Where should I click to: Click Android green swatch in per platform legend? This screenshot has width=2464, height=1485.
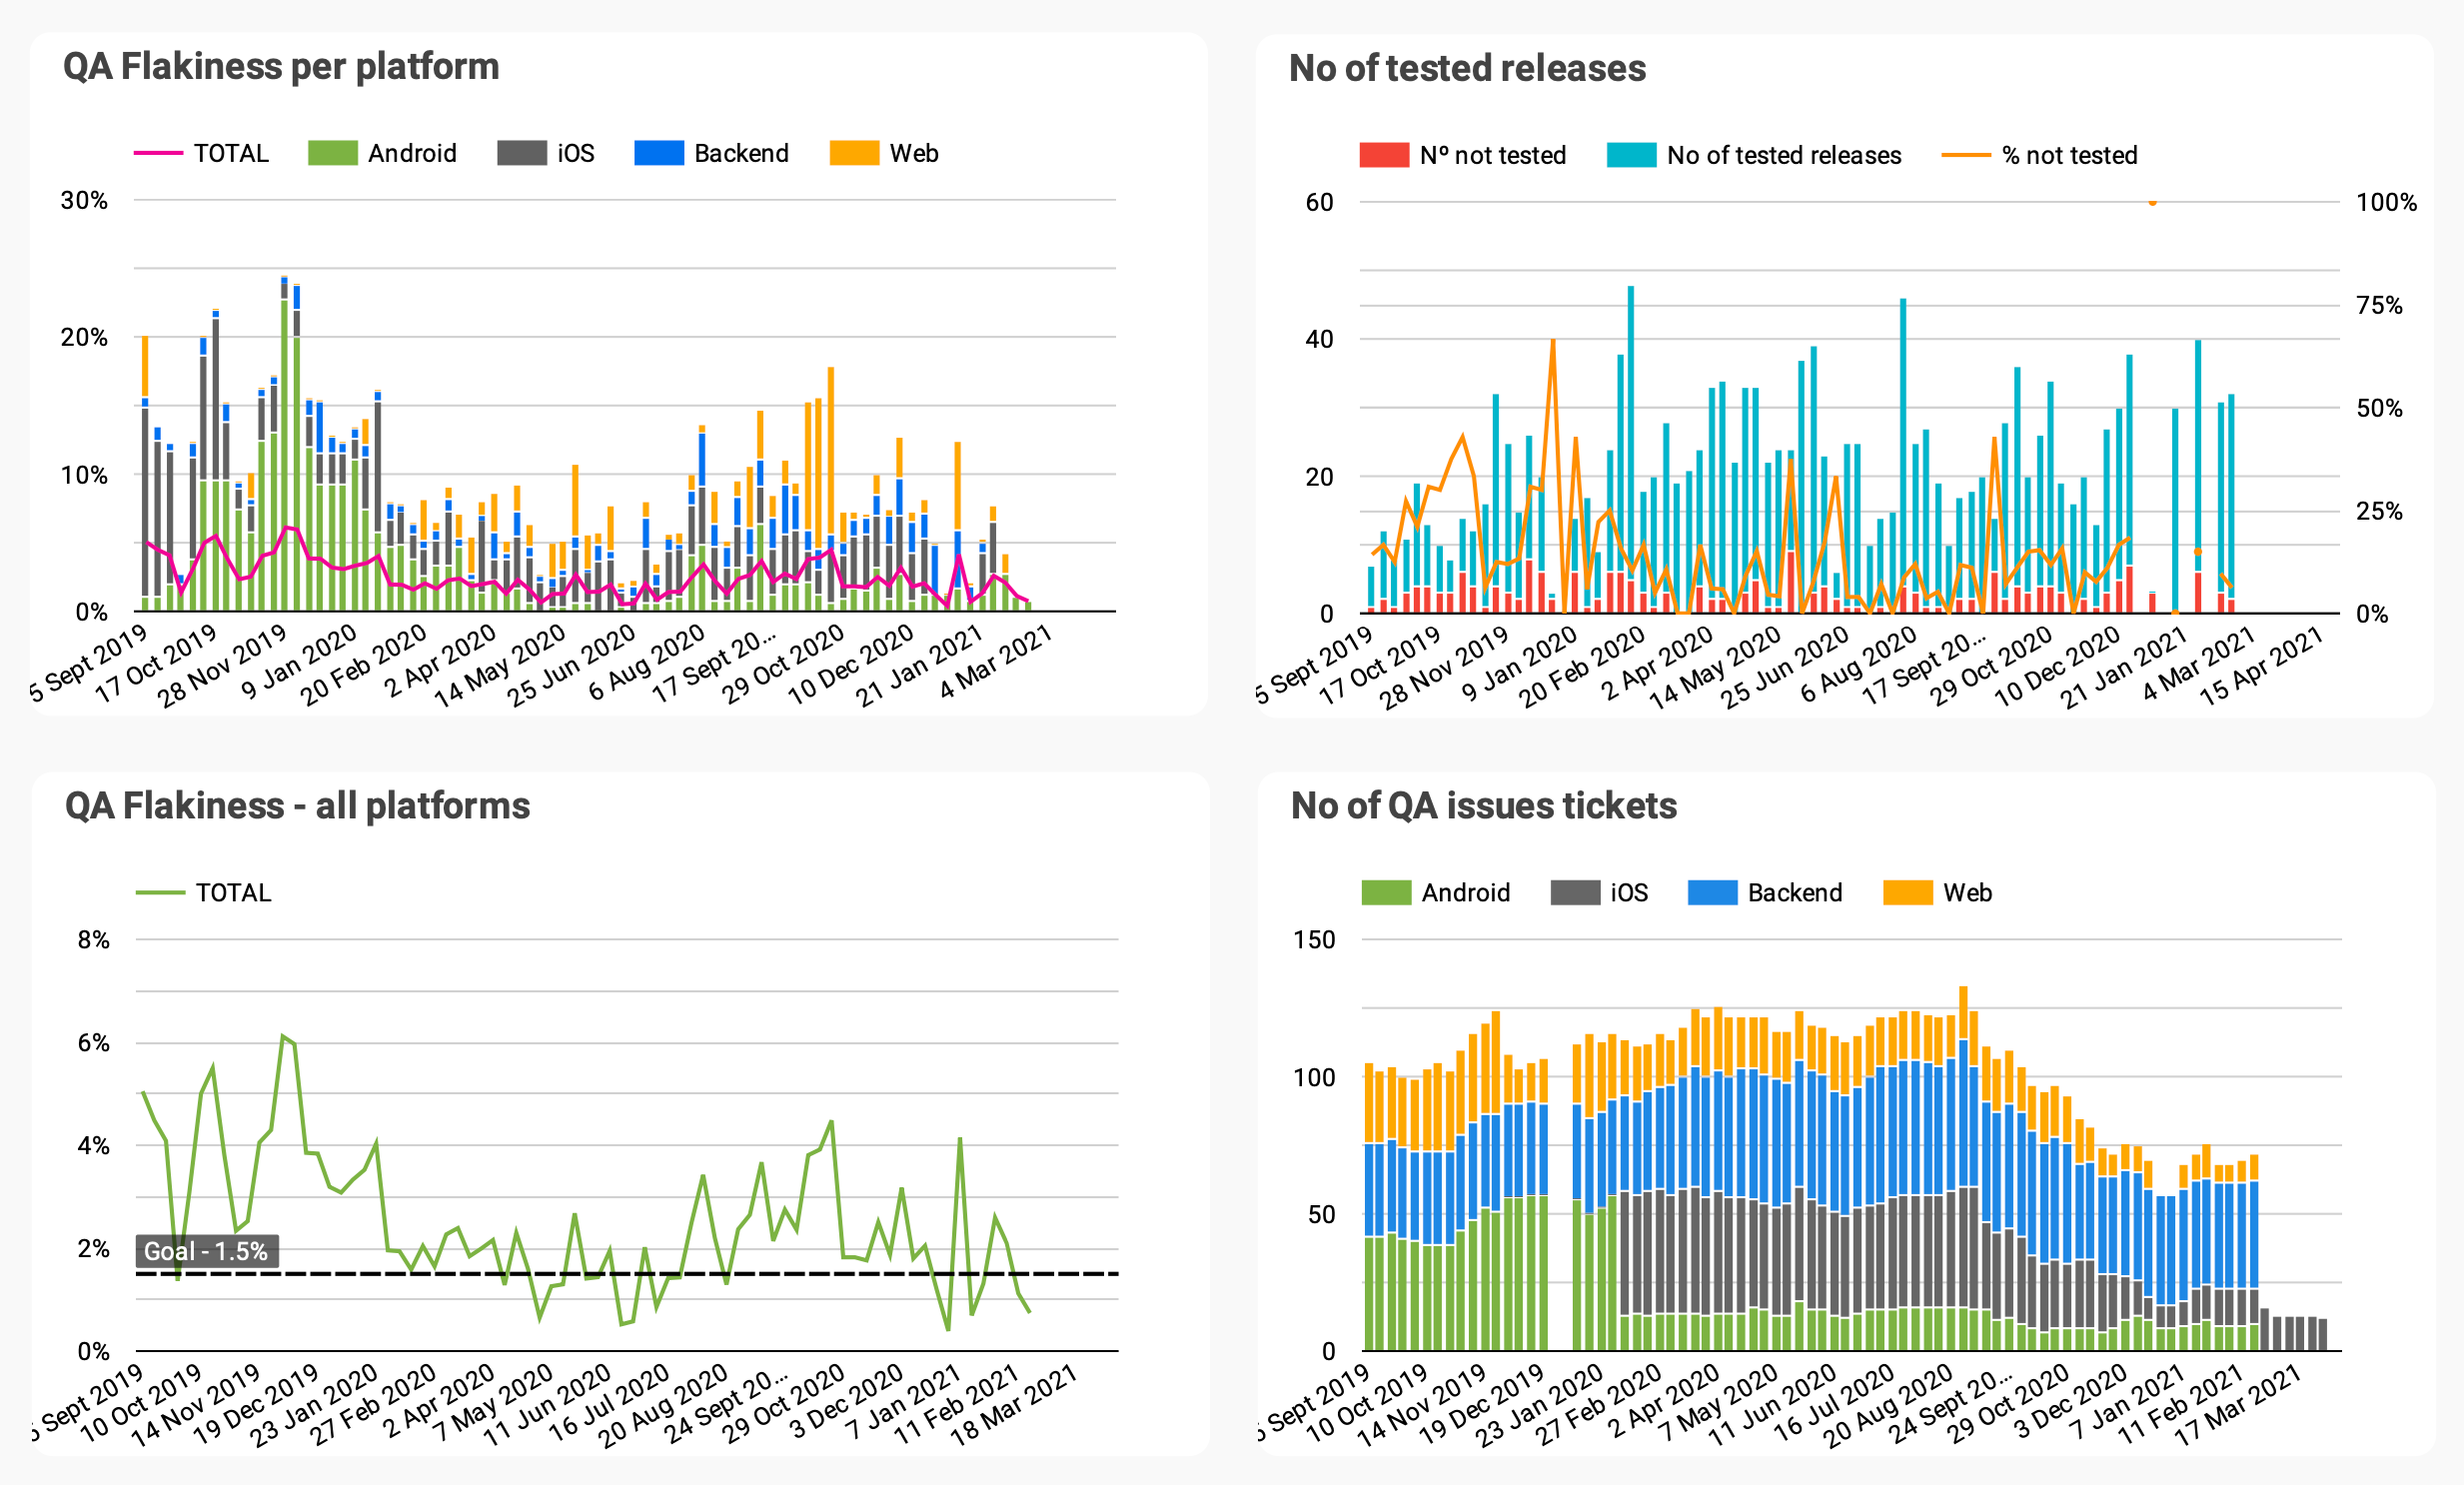(333, 153)
